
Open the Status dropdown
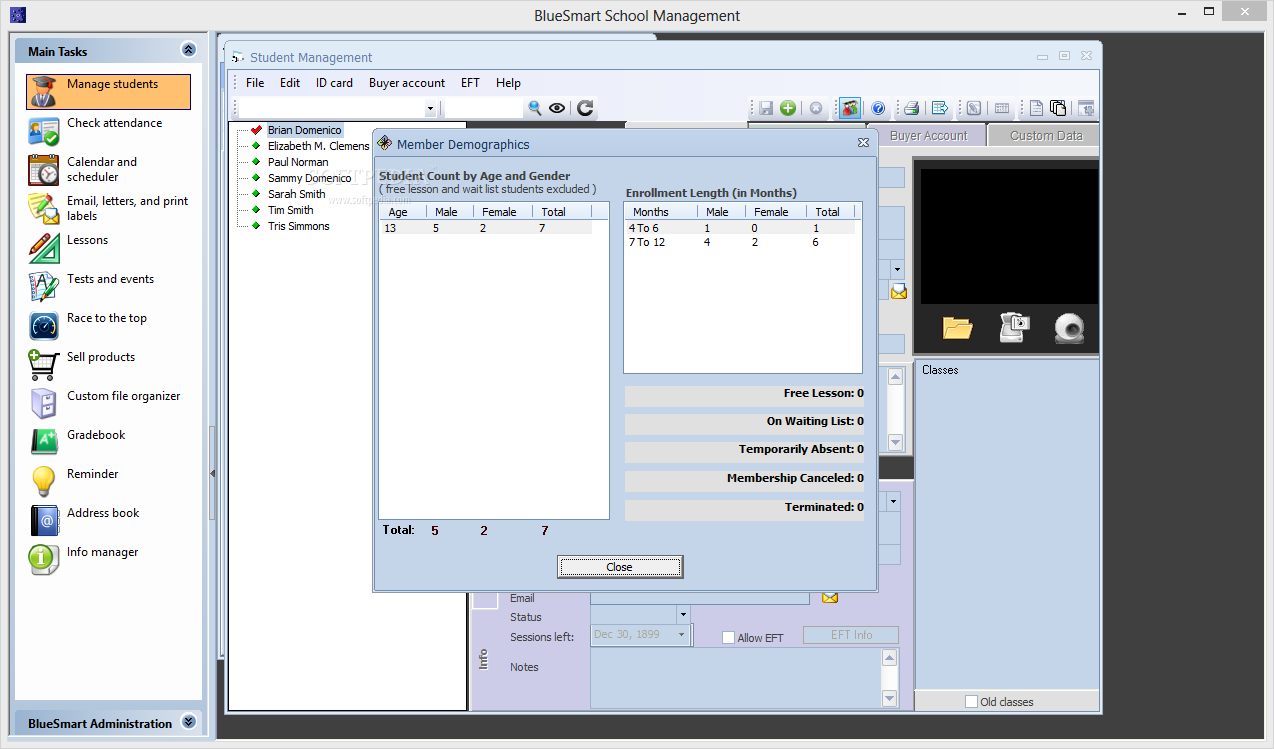point(683,614)
